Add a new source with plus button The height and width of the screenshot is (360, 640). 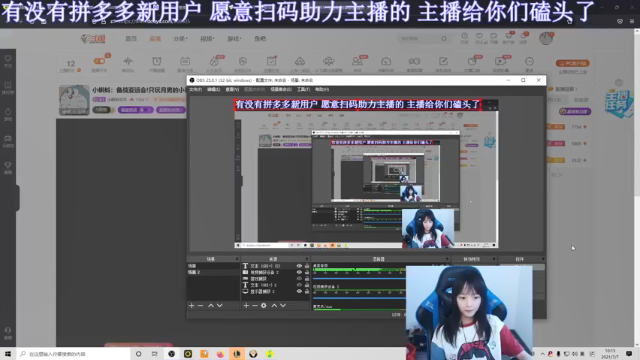(246, 305)
